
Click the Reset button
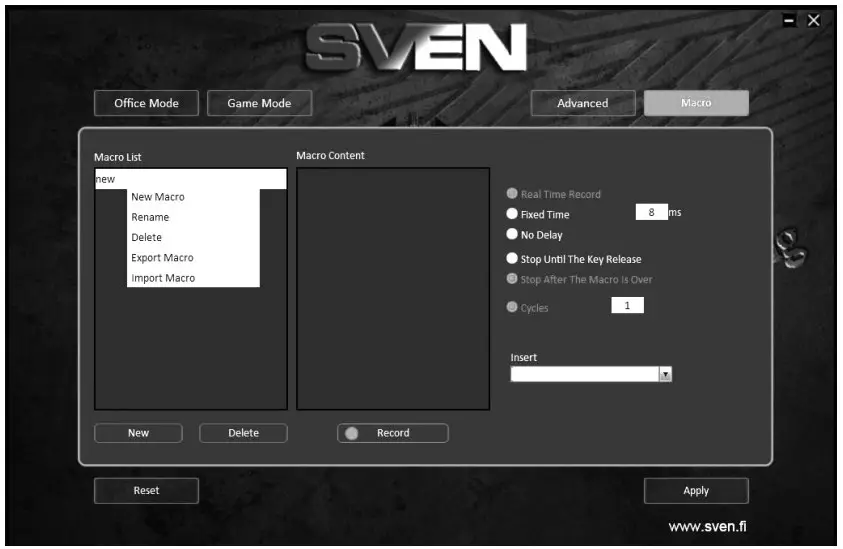[146, 490]
